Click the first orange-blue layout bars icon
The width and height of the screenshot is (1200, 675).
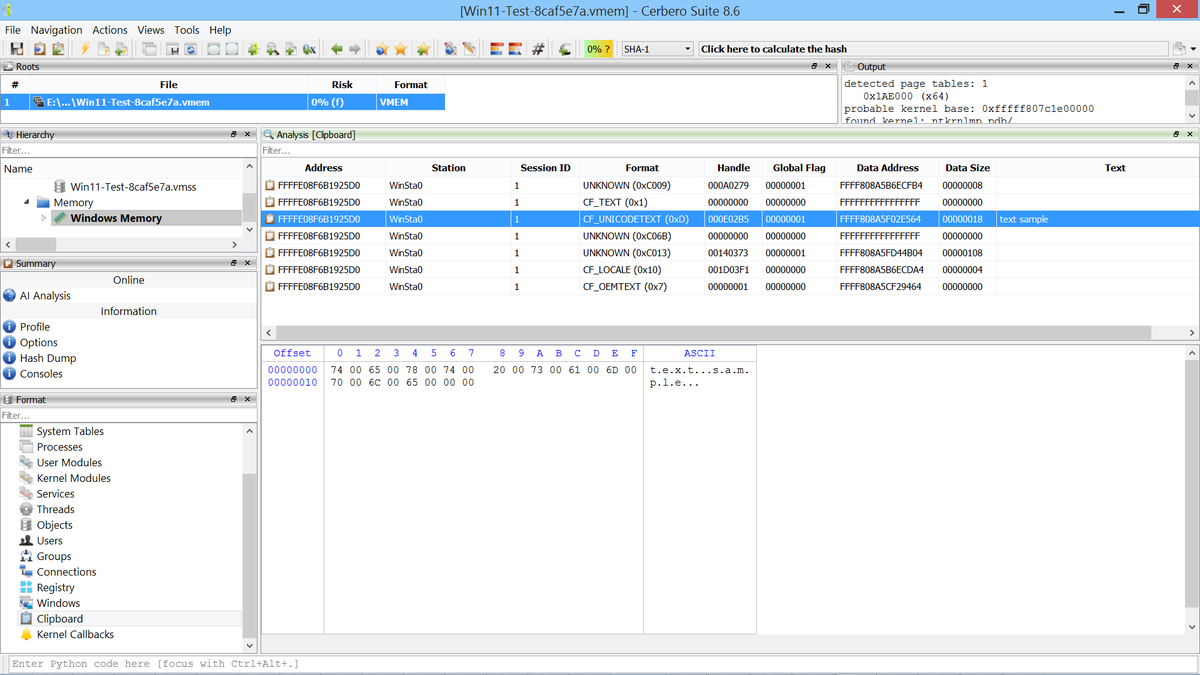[496, 49]
